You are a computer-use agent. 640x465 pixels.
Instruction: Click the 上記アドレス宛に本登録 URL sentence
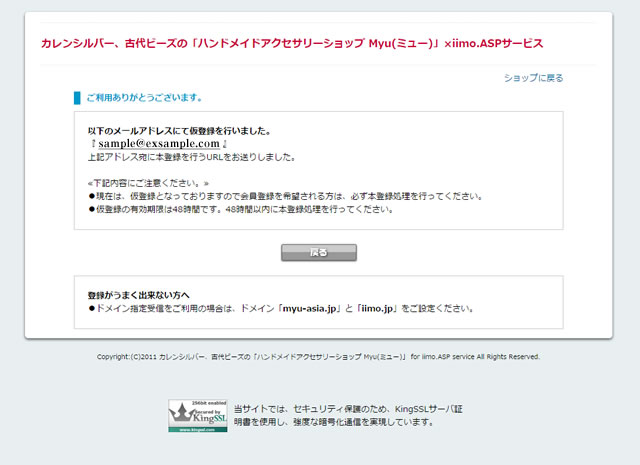(191, 157)
